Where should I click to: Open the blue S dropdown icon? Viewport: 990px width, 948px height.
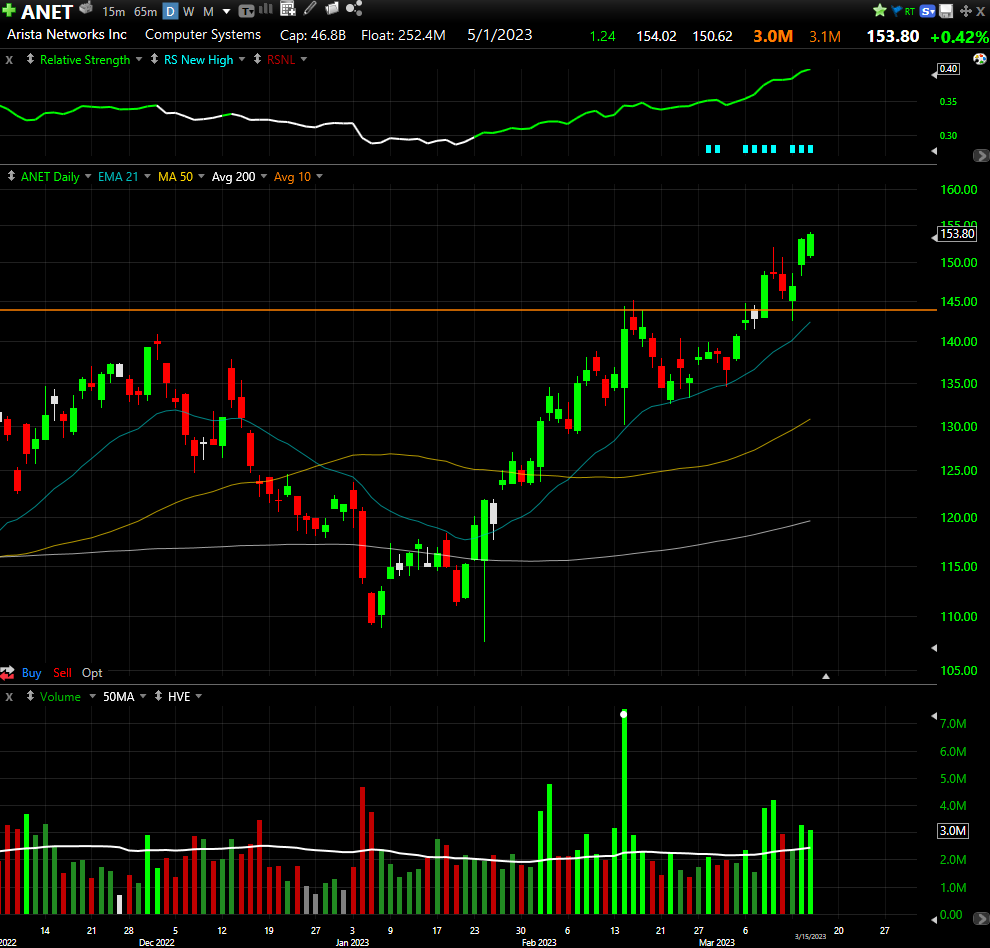927,11
